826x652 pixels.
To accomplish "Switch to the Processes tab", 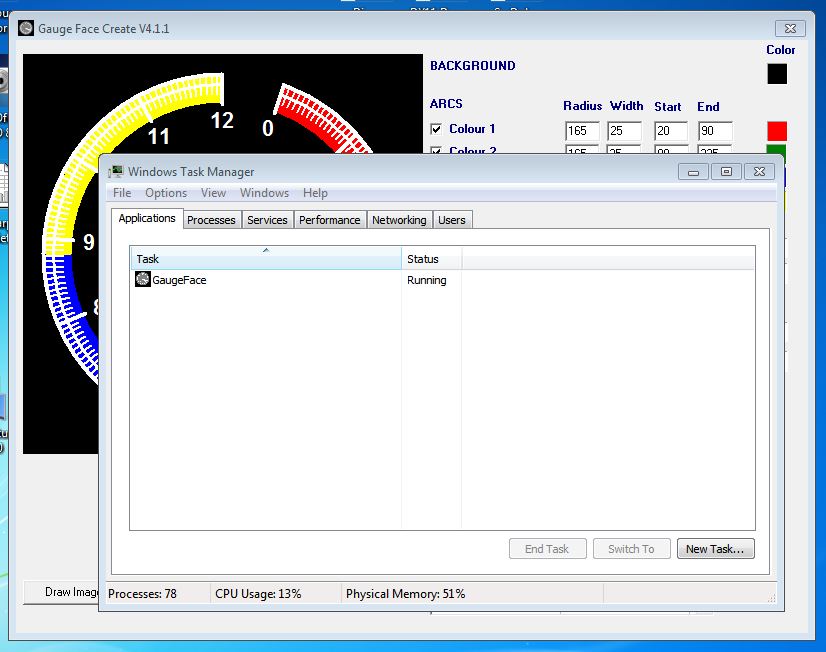I will (x=211, y=220).
